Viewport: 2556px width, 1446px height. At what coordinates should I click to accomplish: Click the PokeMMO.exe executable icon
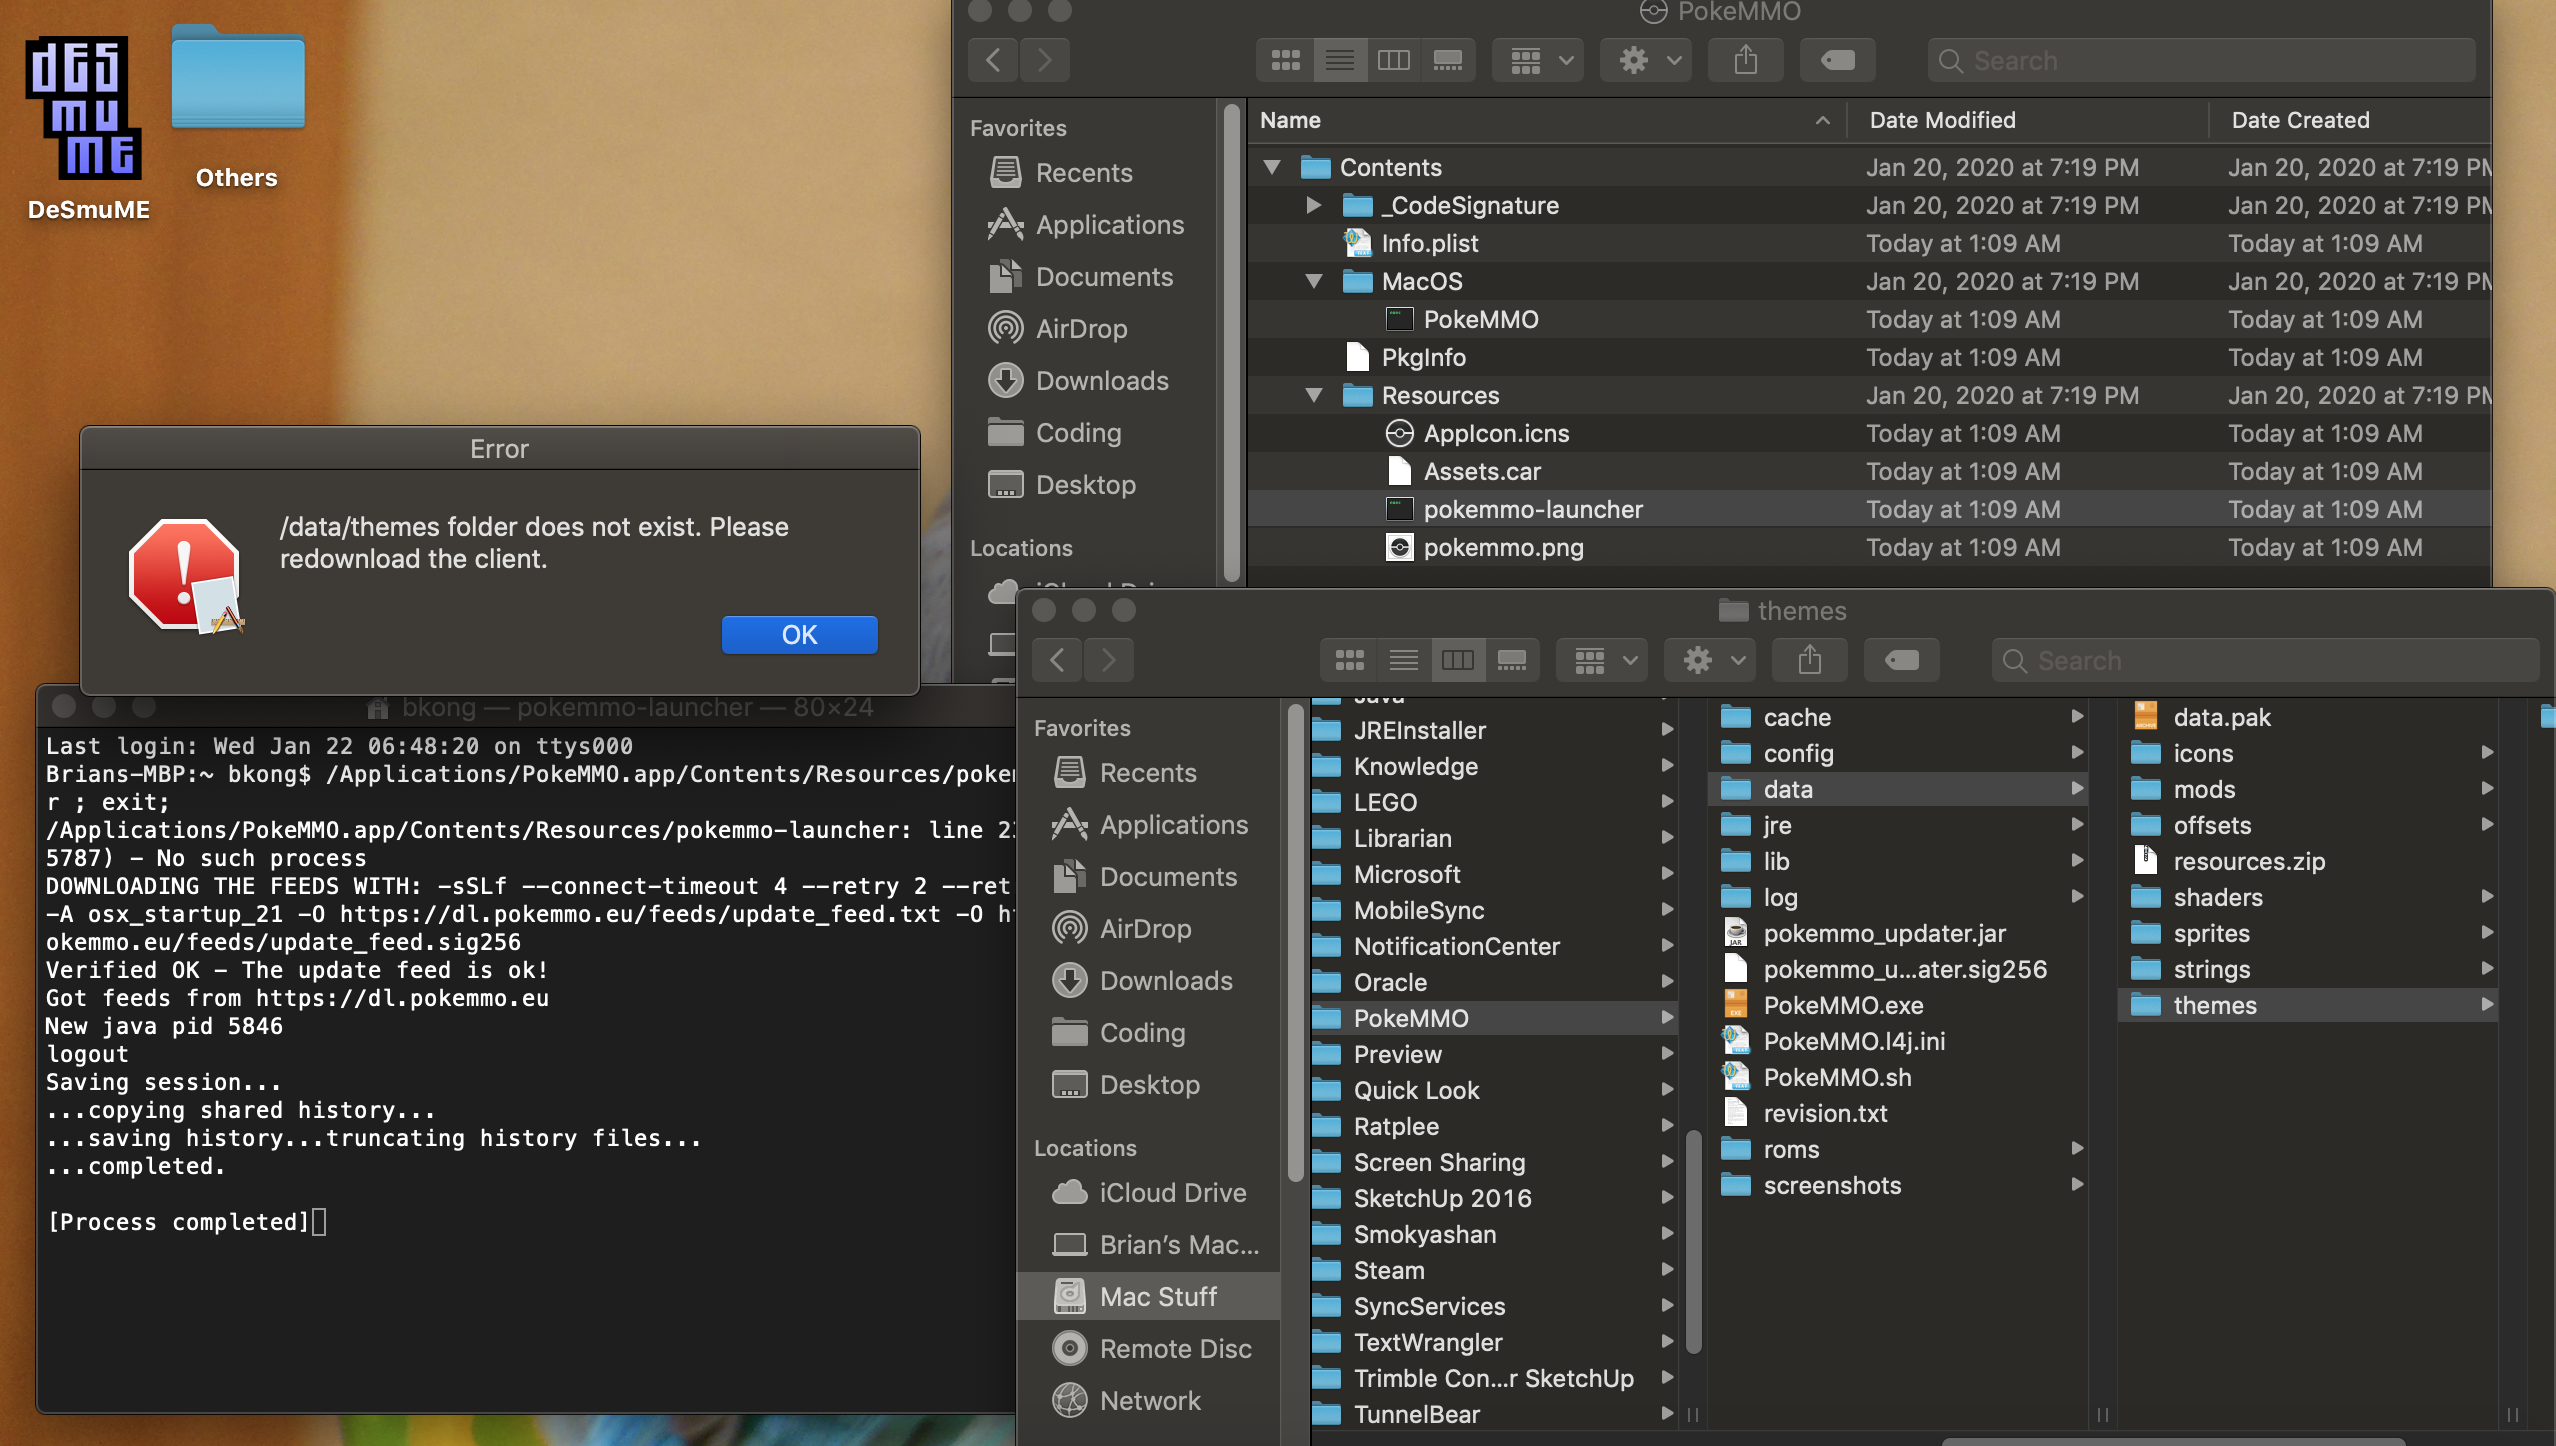pos(1734,1004)
